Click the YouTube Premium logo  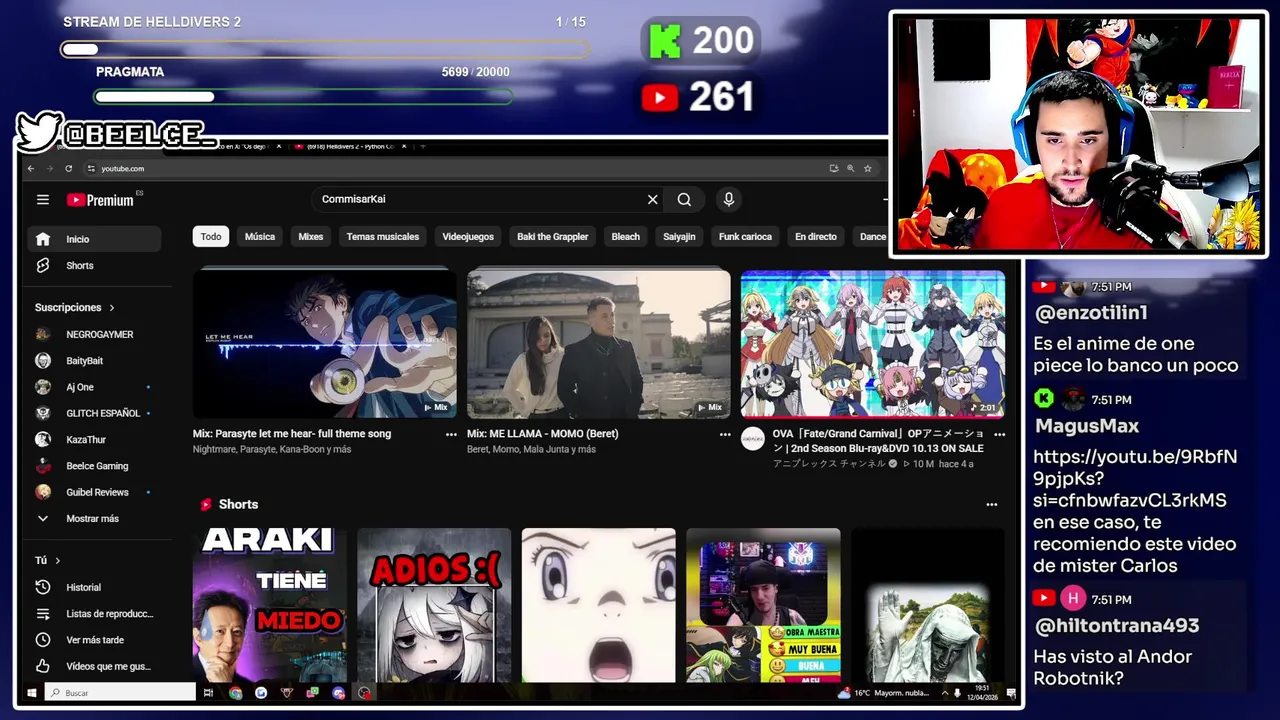point(100,200)
